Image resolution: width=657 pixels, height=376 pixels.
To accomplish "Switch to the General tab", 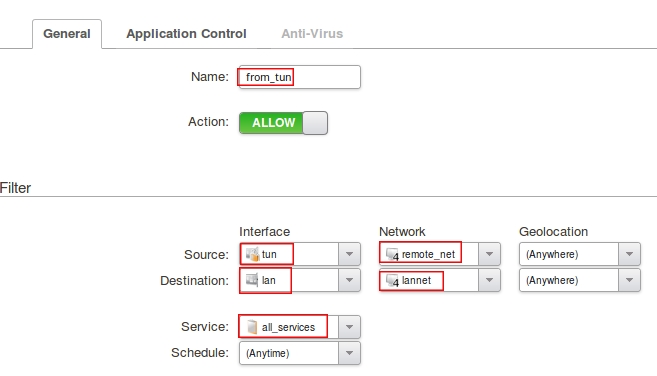I will [67, 34].
